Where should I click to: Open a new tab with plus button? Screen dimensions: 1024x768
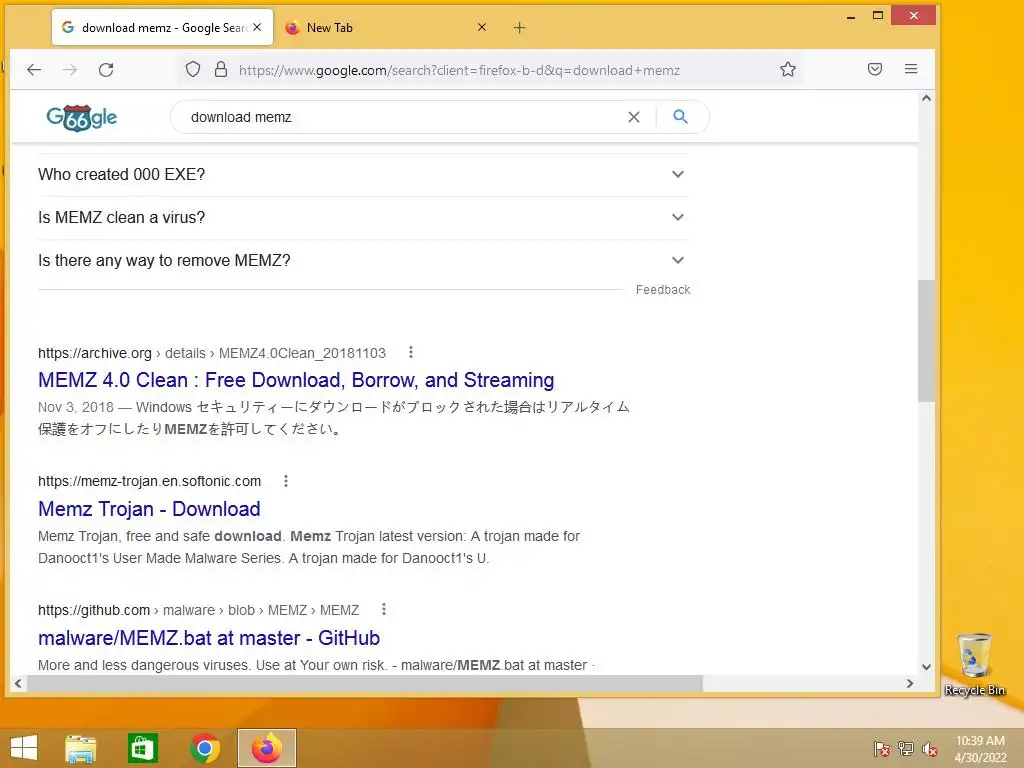519,27
